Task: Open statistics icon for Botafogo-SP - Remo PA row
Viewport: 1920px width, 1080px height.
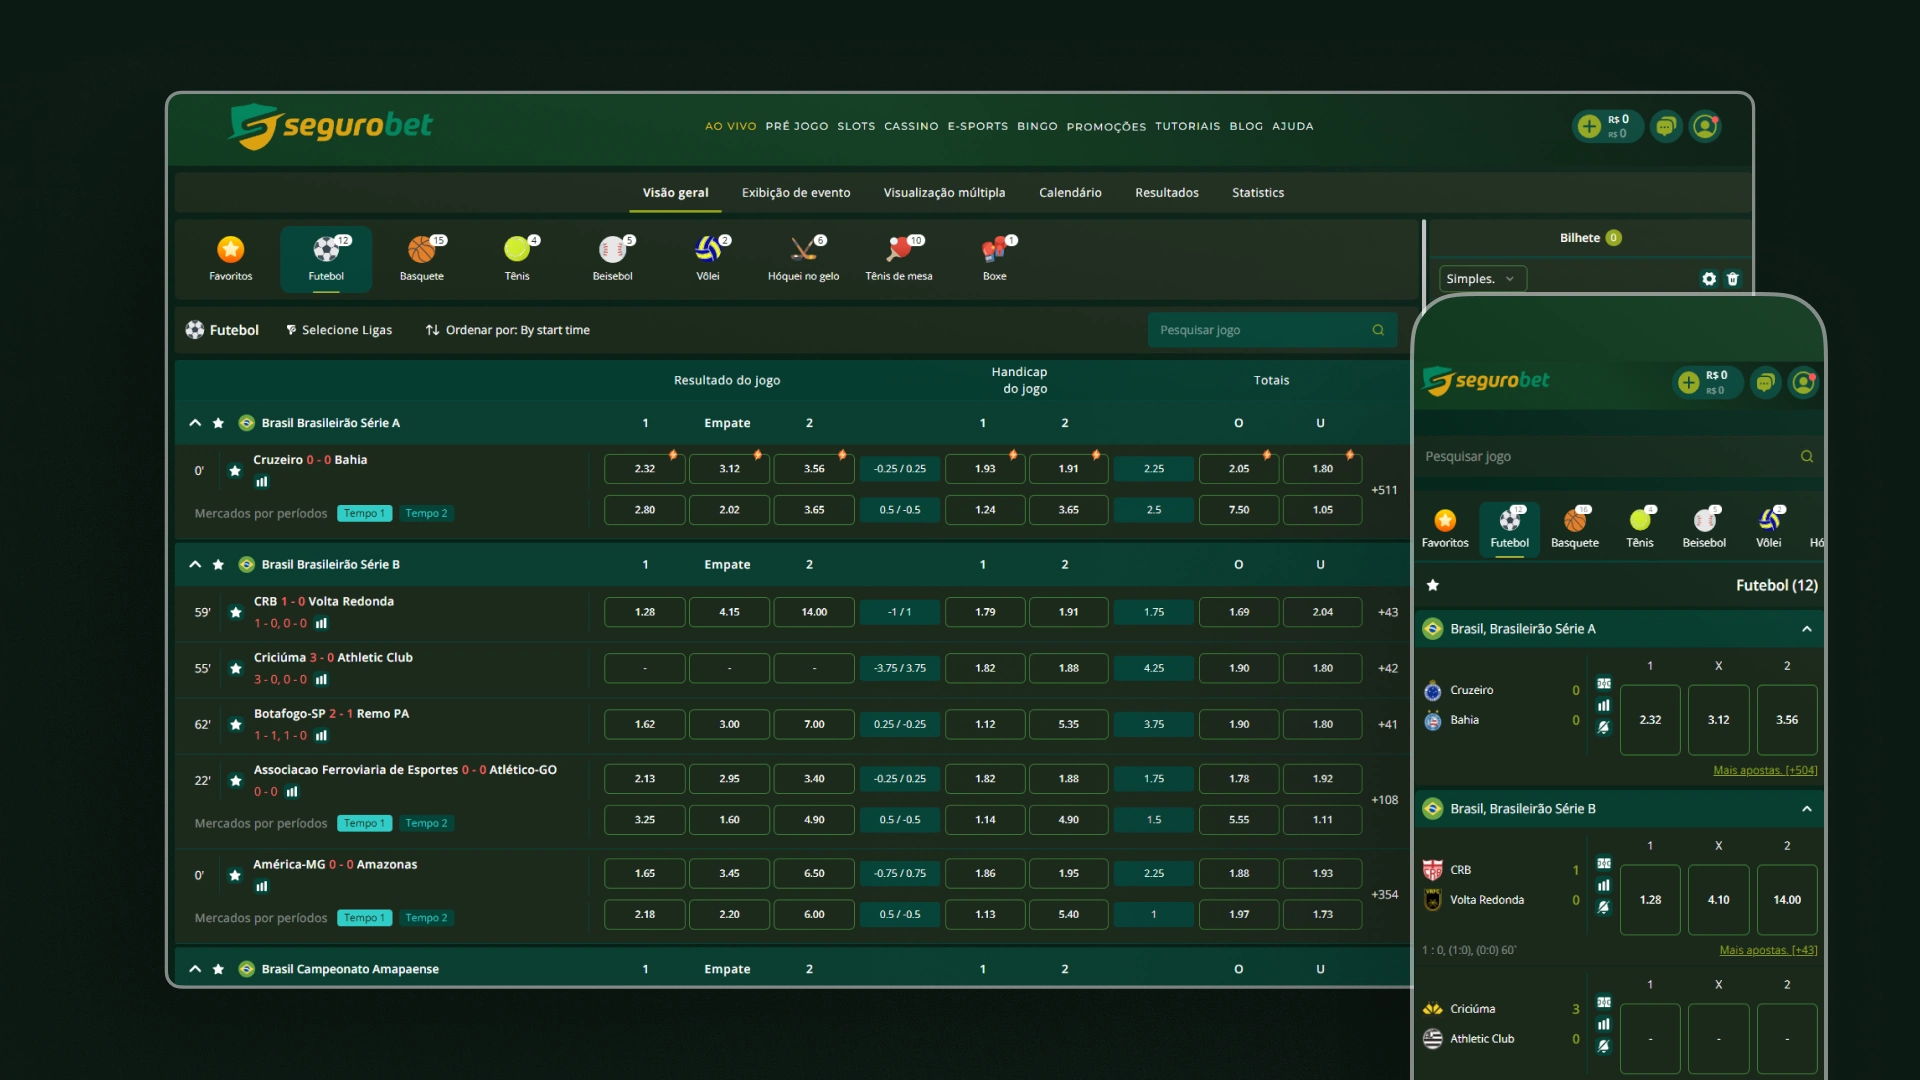Action: pos(321,735)
